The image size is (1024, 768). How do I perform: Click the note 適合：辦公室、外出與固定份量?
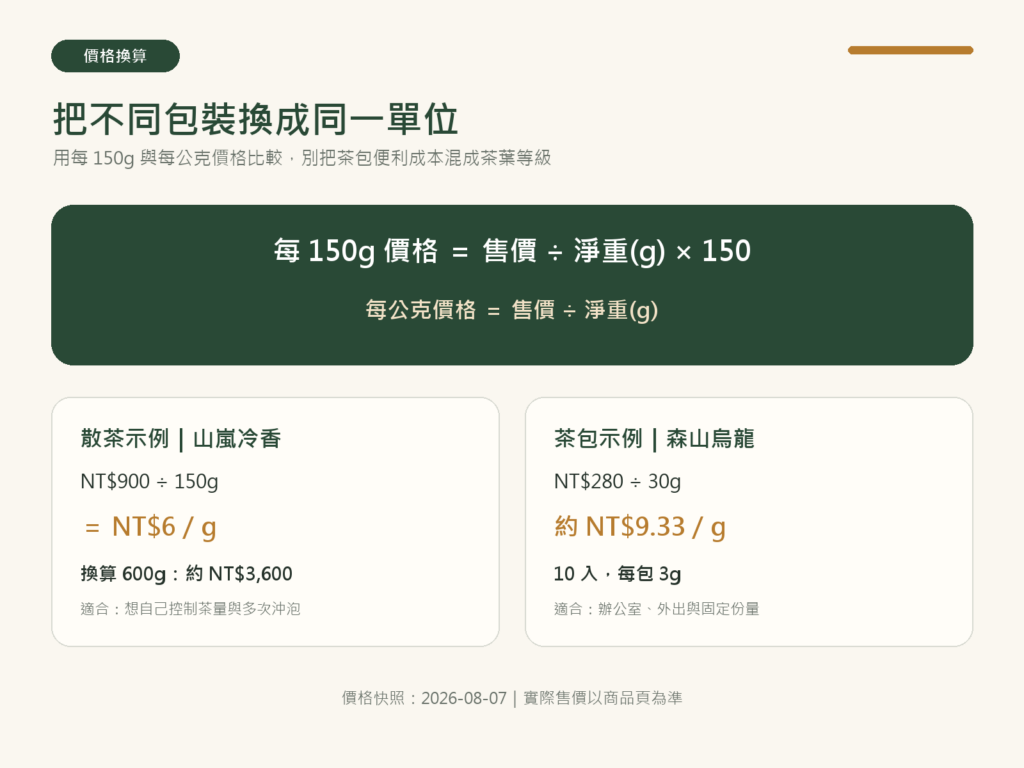[x=656, y=609]
